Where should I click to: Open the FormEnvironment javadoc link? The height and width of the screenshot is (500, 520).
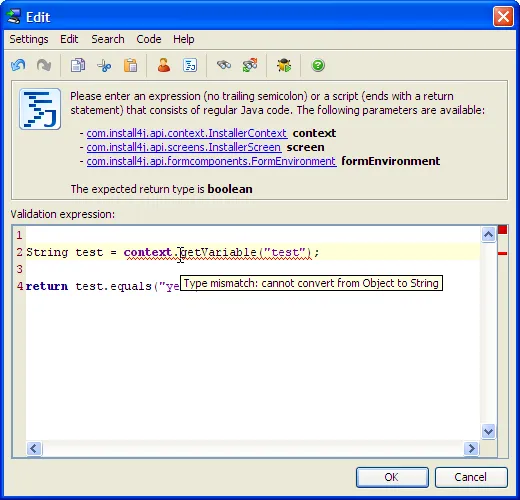coord(211,161)
